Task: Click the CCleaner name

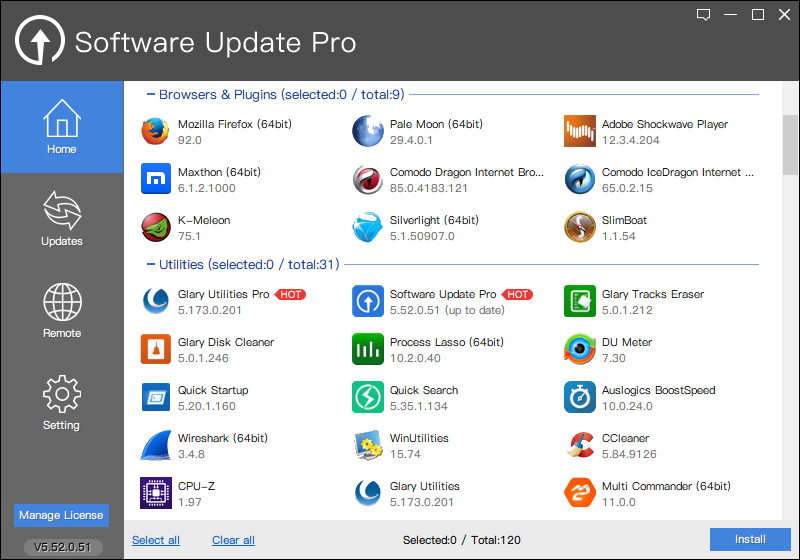Action: pyautogui.click(x=625, y=438)
